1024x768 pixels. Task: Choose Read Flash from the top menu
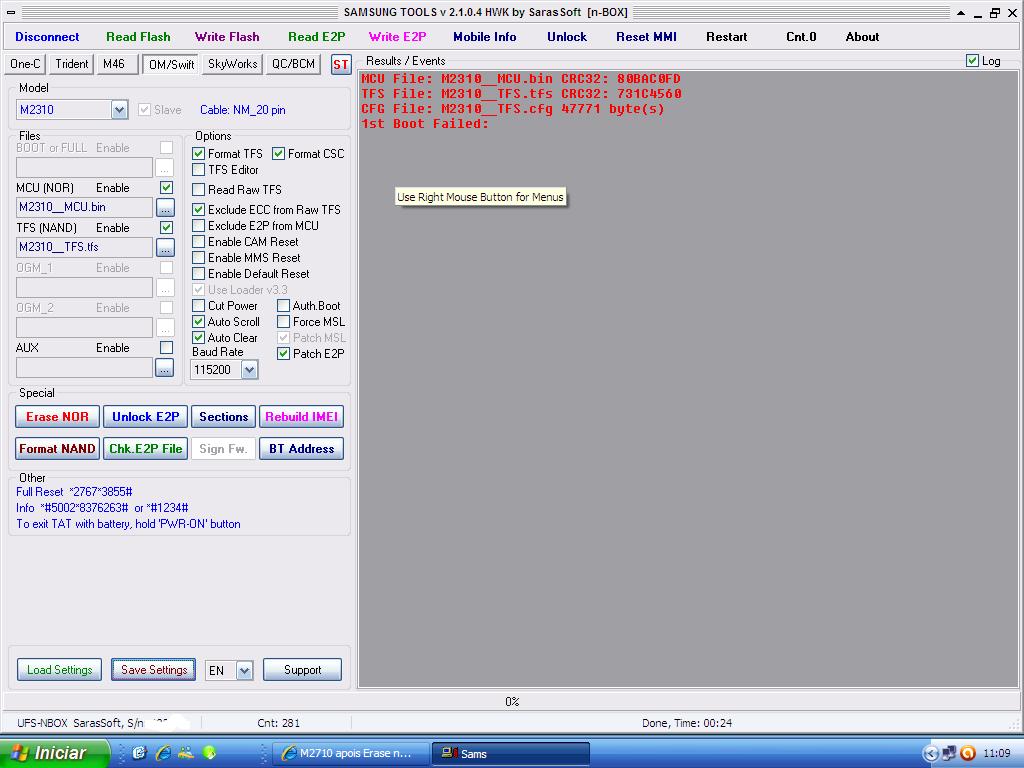pos(138,37)
